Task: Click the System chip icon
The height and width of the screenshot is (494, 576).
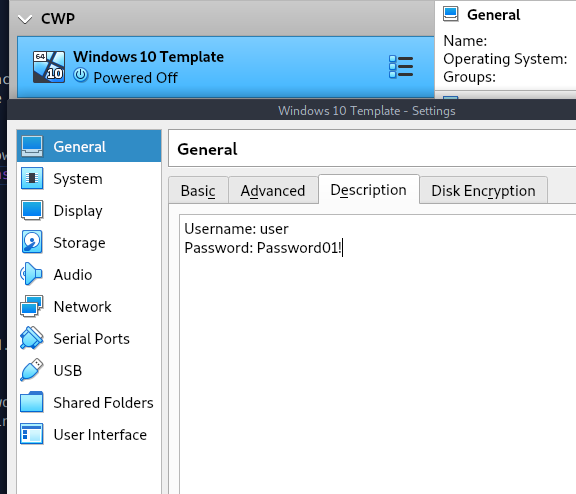Action: pyautogui.click(x=32, y=178)
